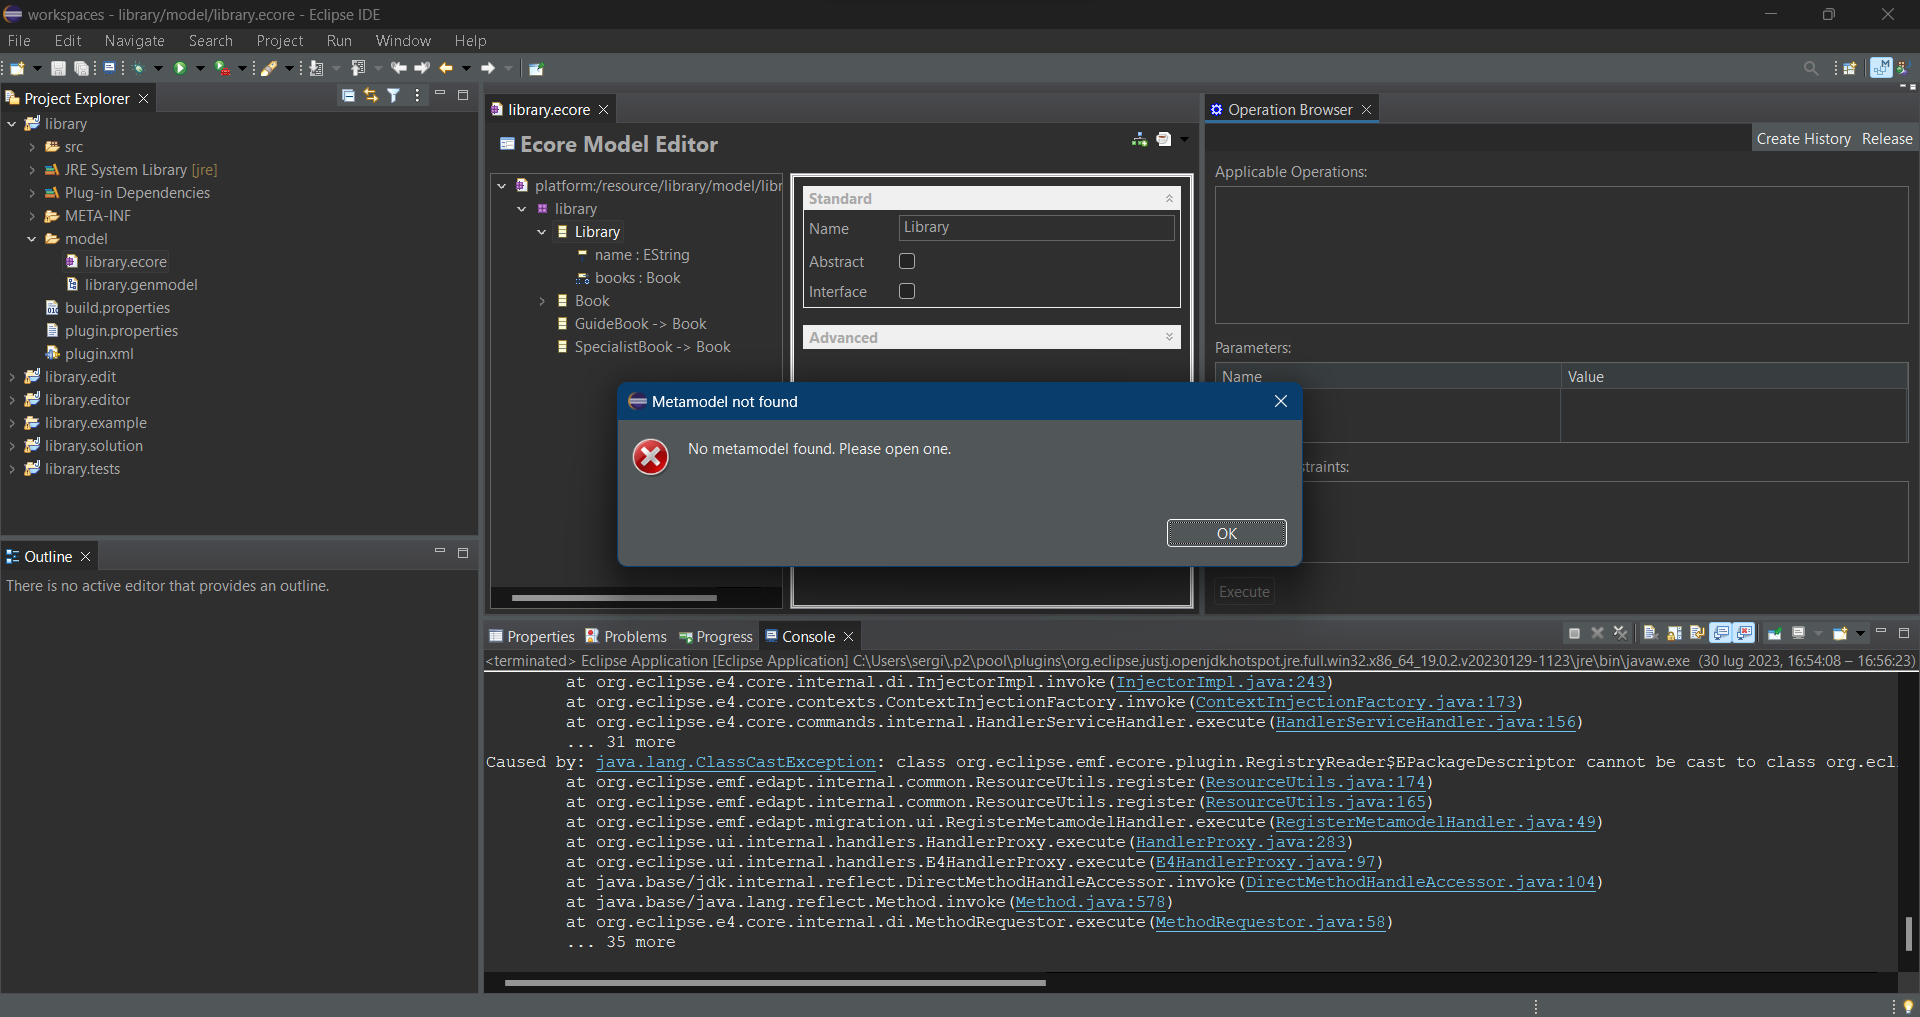Screen dimensions: 1920x1017
Task: Click the Open Perspective icon
Action: pos(1850,68)
